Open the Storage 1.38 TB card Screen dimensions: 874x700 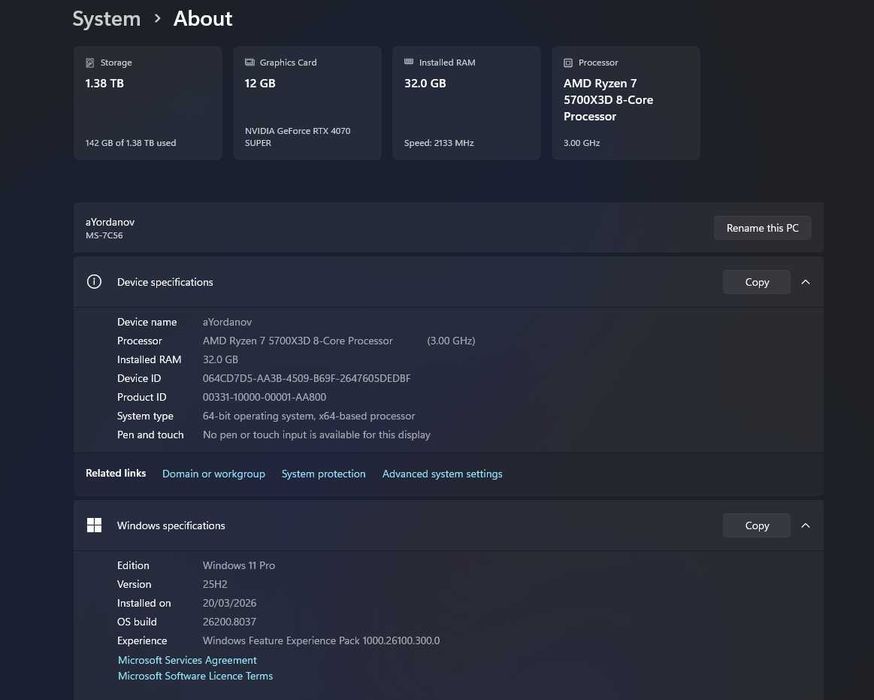[x=148, y=103]
